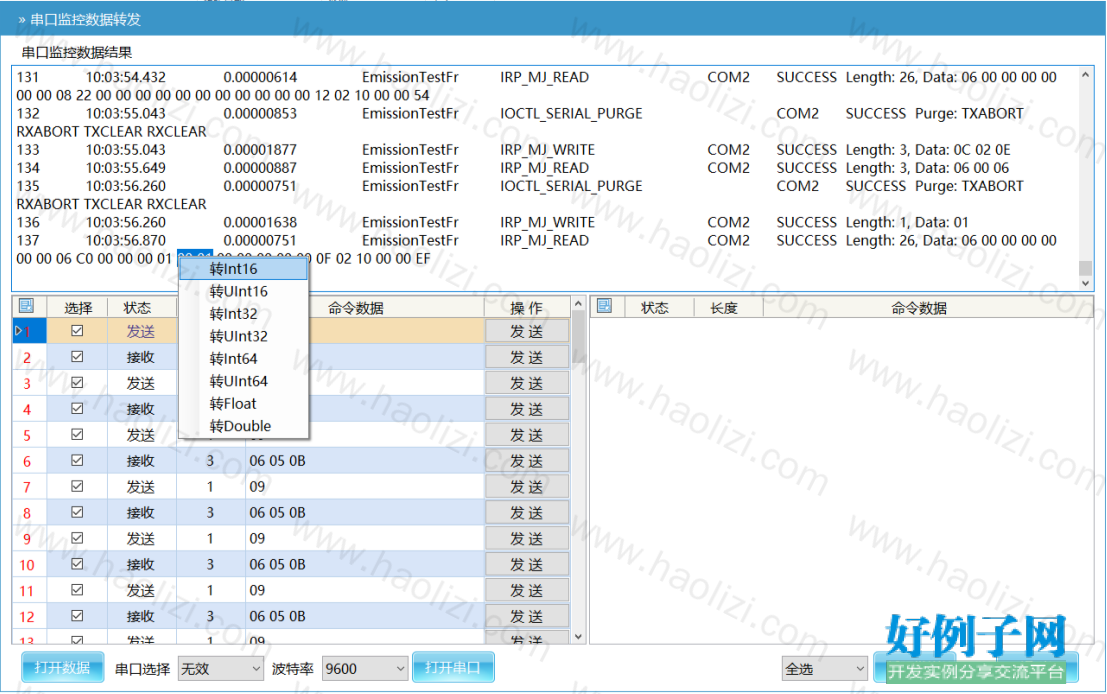Screen dimensions: 1107x694
Task: Click the log pane scrollbar down arrow
Action: coord(1086,283)
